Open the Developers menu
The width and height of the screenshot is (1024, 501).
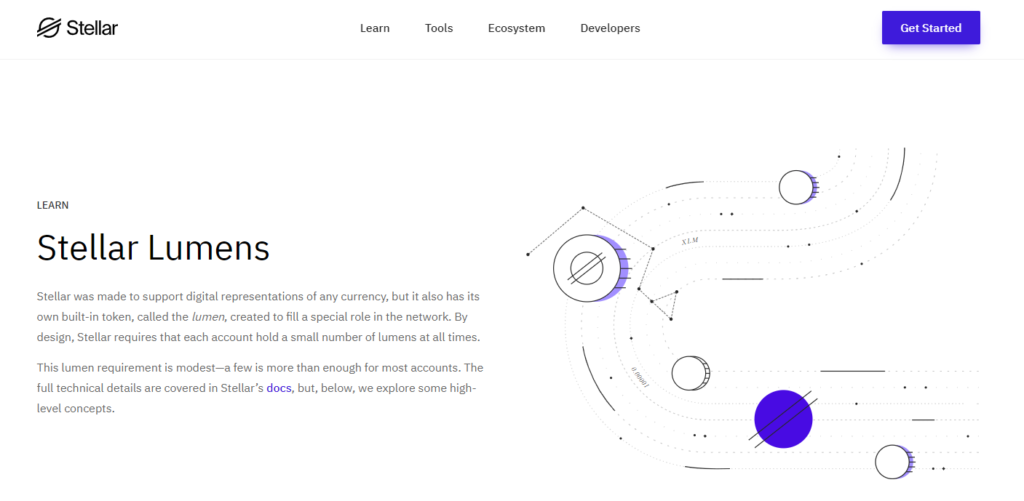pyautogui.click(x=610, y=28)
